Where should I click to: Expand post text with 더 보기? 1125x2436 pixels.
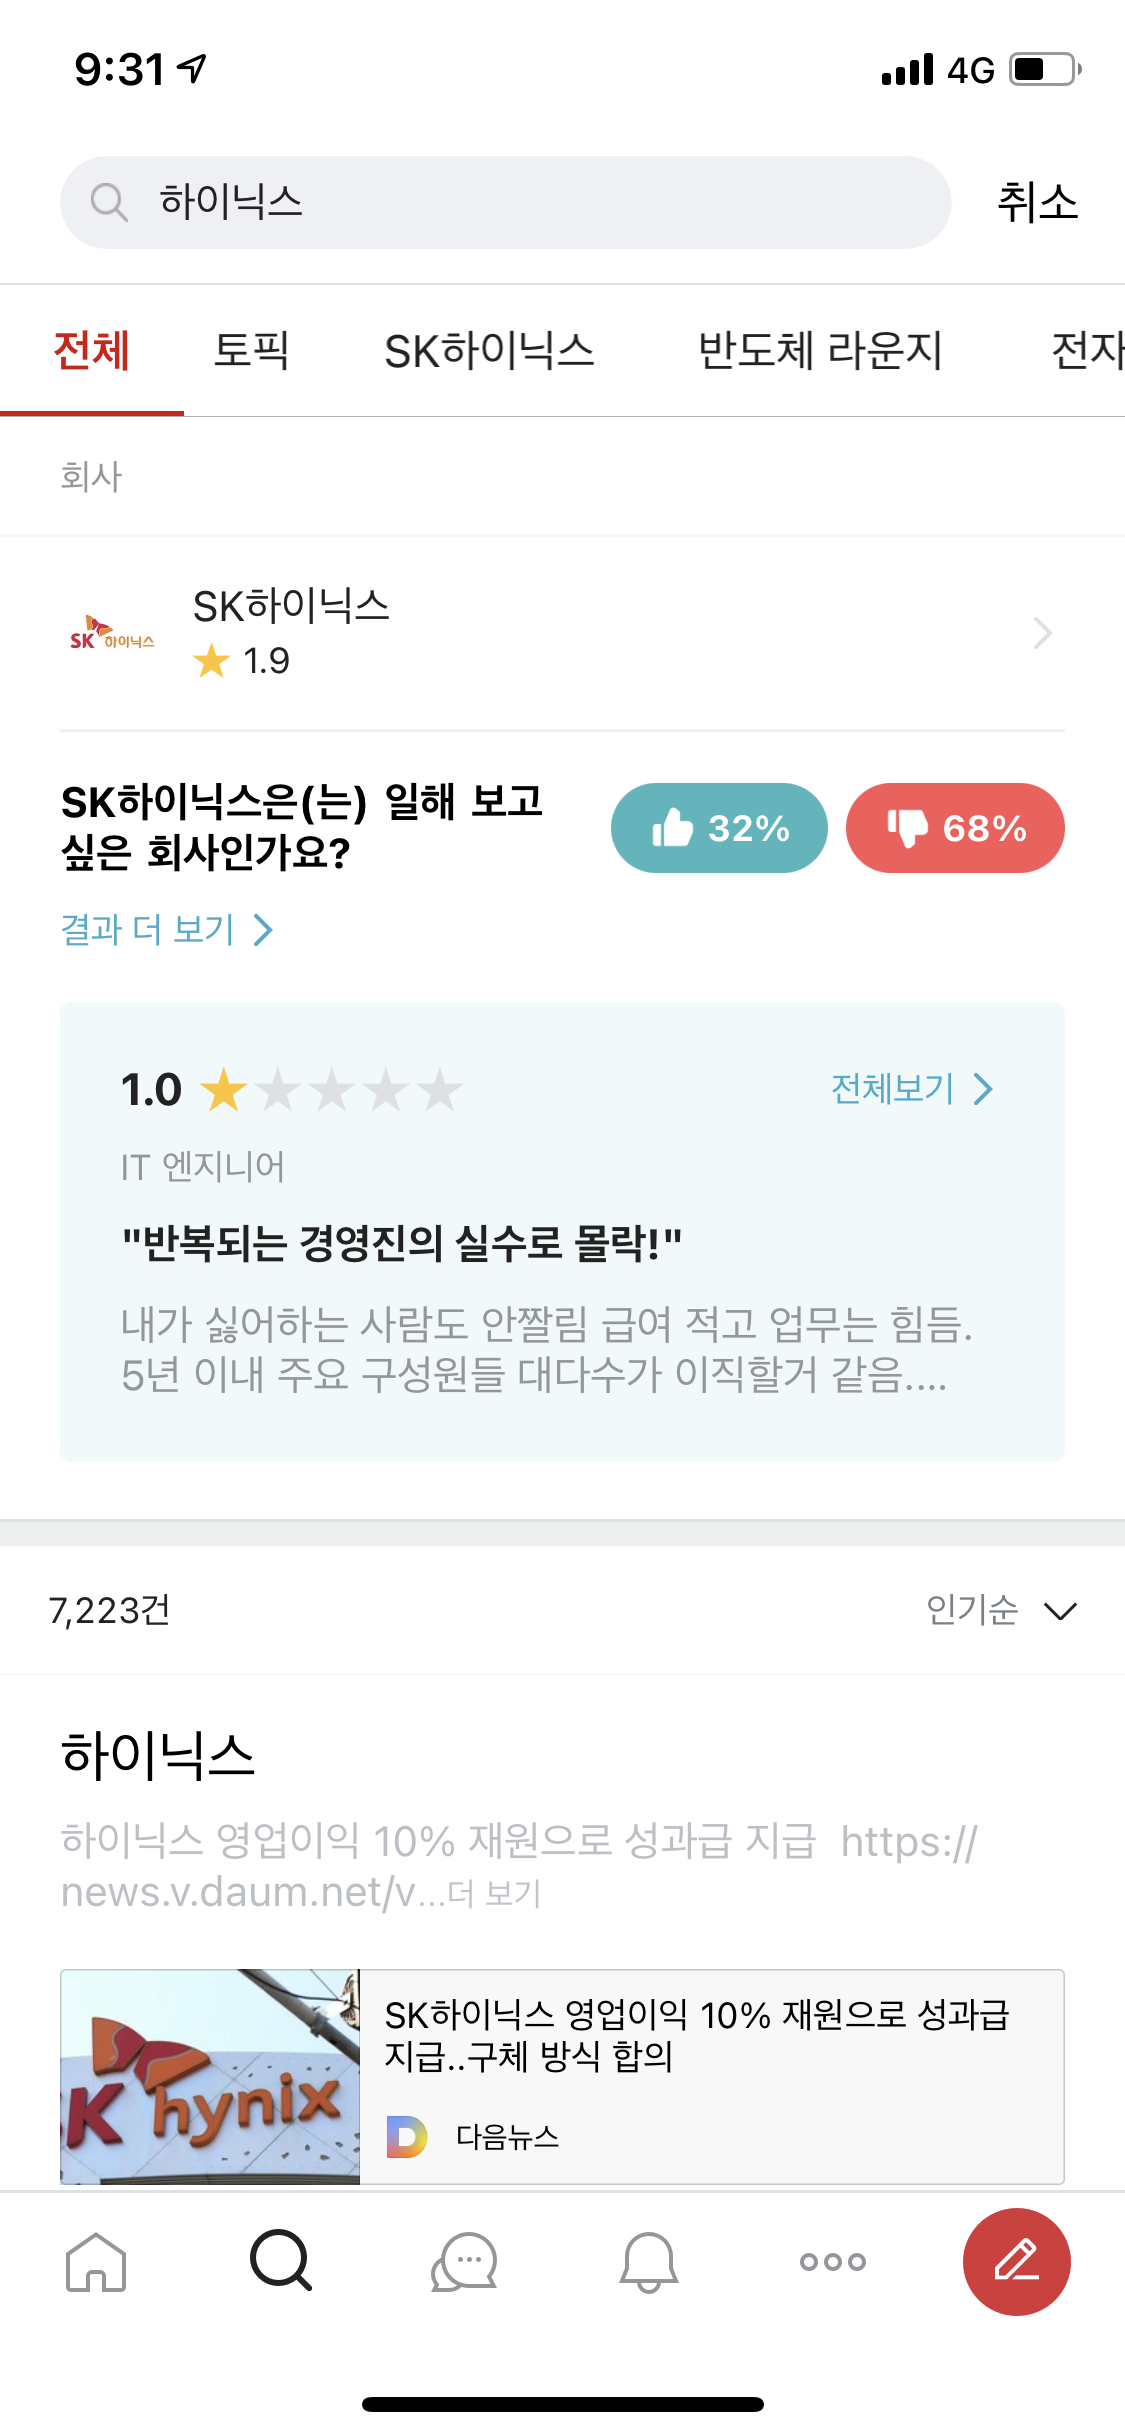coord(495,1893)
